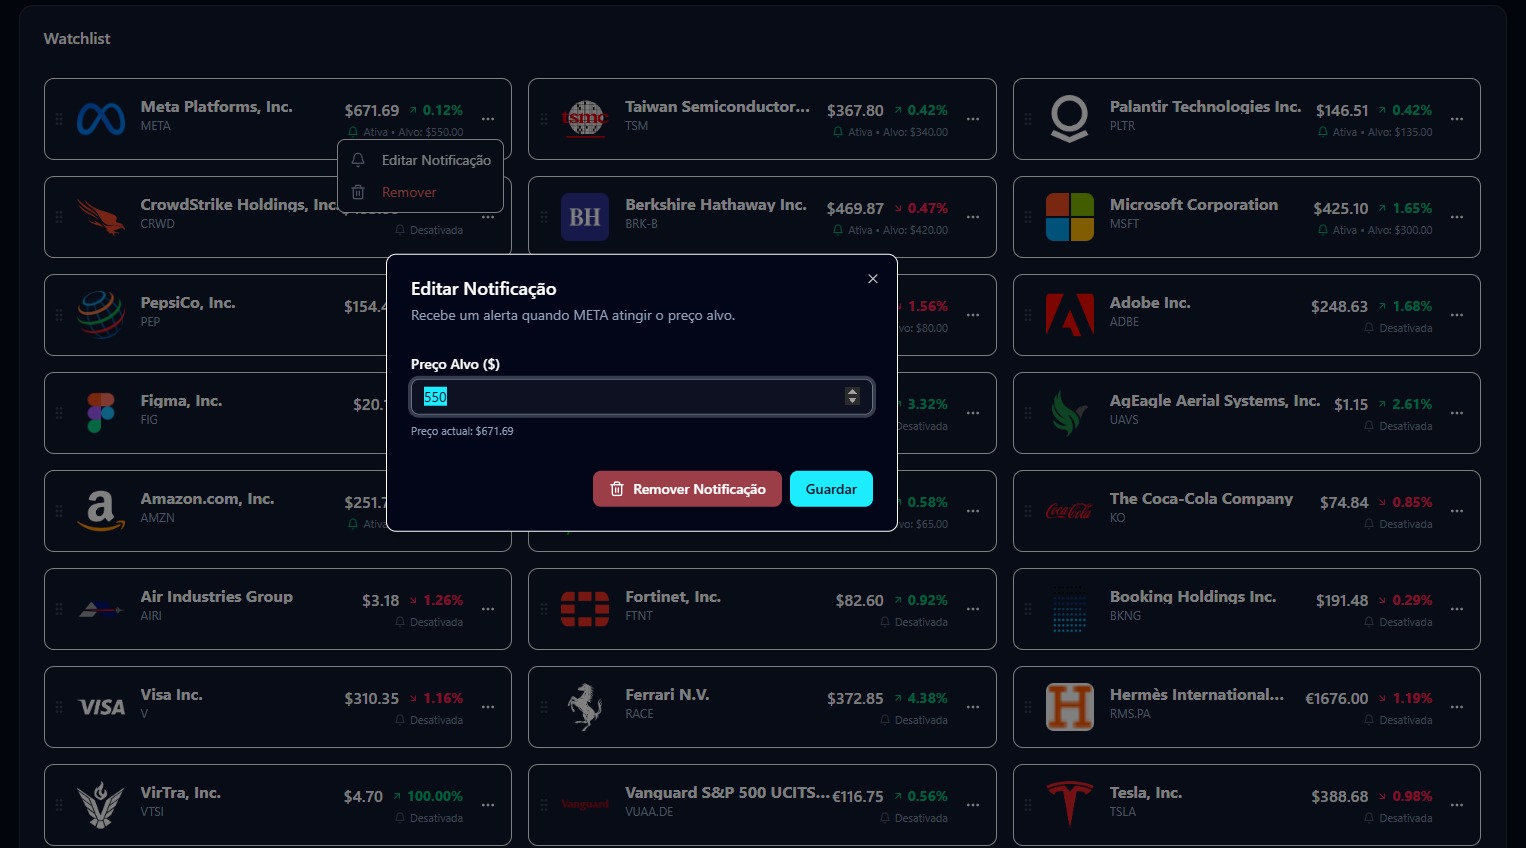Focus the Preço Alvo input field
The width and height of the screenshot is (1526, 848).
[642, 397]
